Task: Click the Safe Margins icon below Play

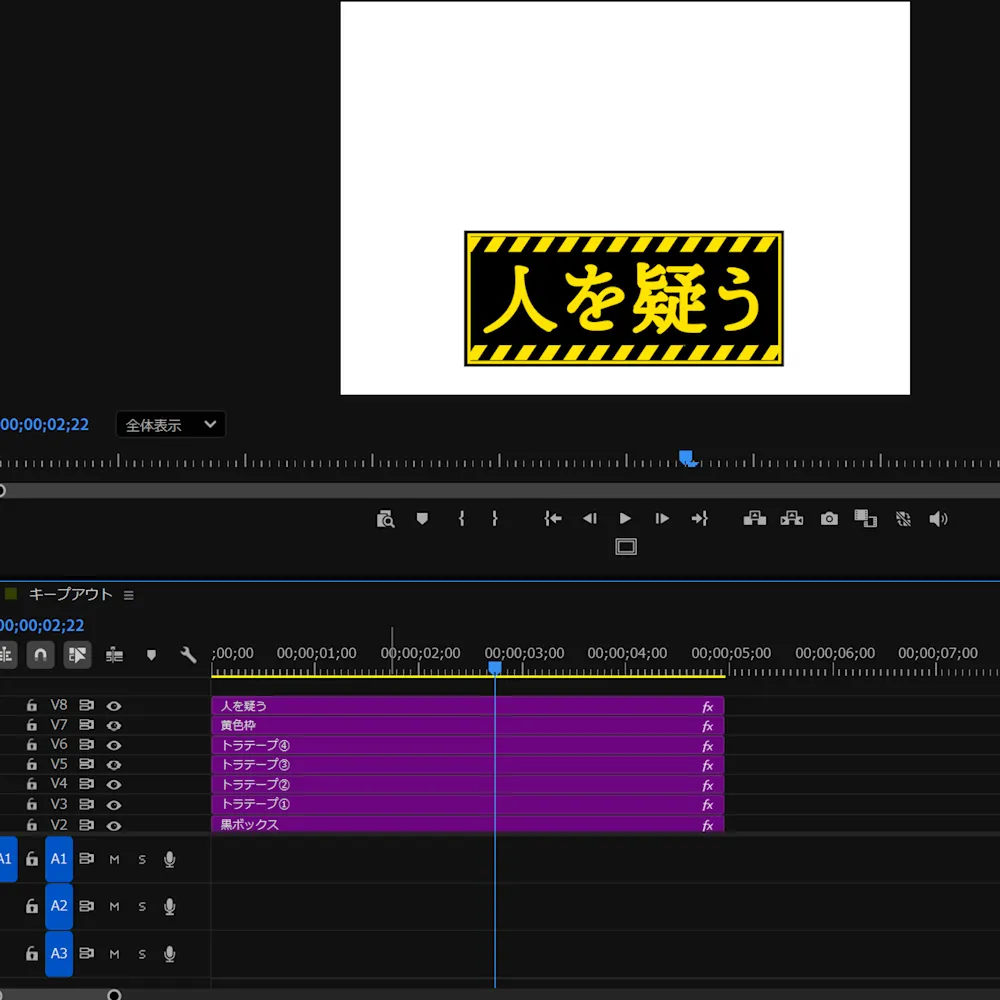Action: (x=626, y=547)
